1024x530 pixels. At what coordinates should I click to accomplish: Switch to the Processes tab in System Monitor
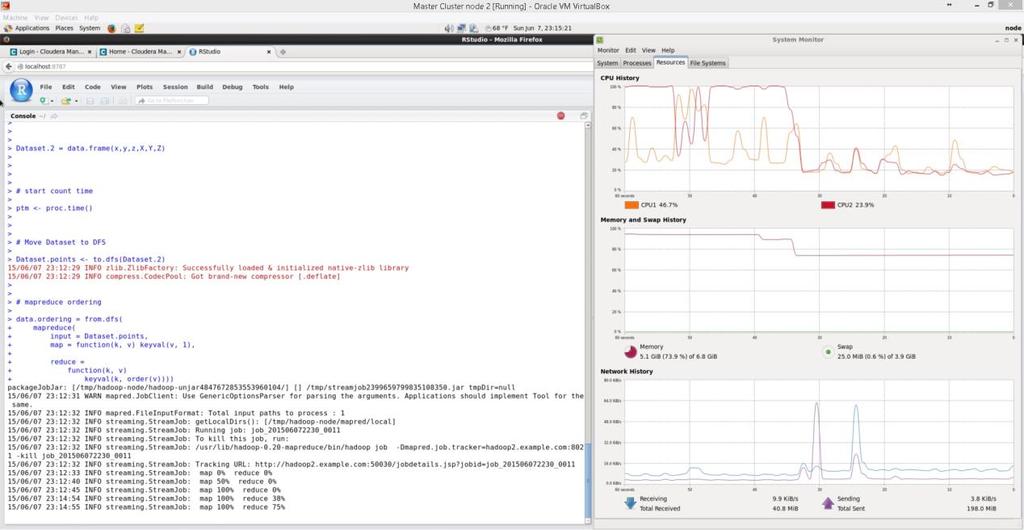pos(637,63)
